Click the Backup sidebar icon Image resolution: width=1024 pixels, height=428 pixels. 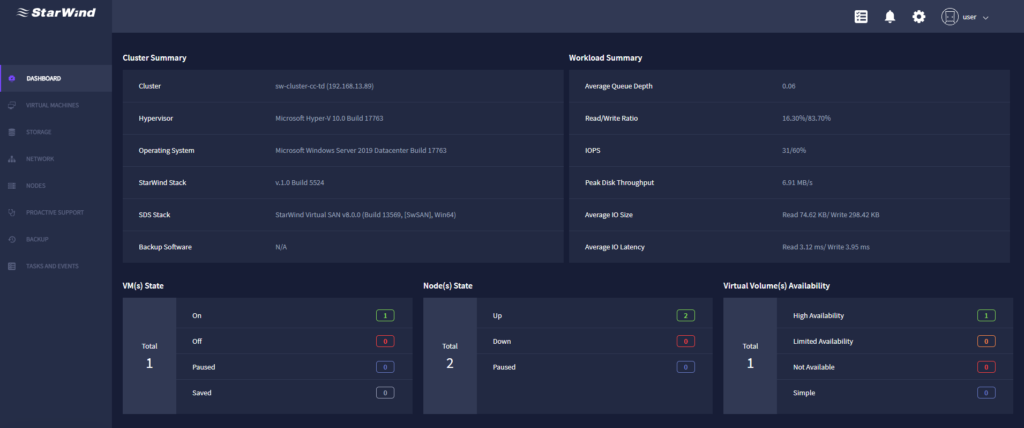12,239
